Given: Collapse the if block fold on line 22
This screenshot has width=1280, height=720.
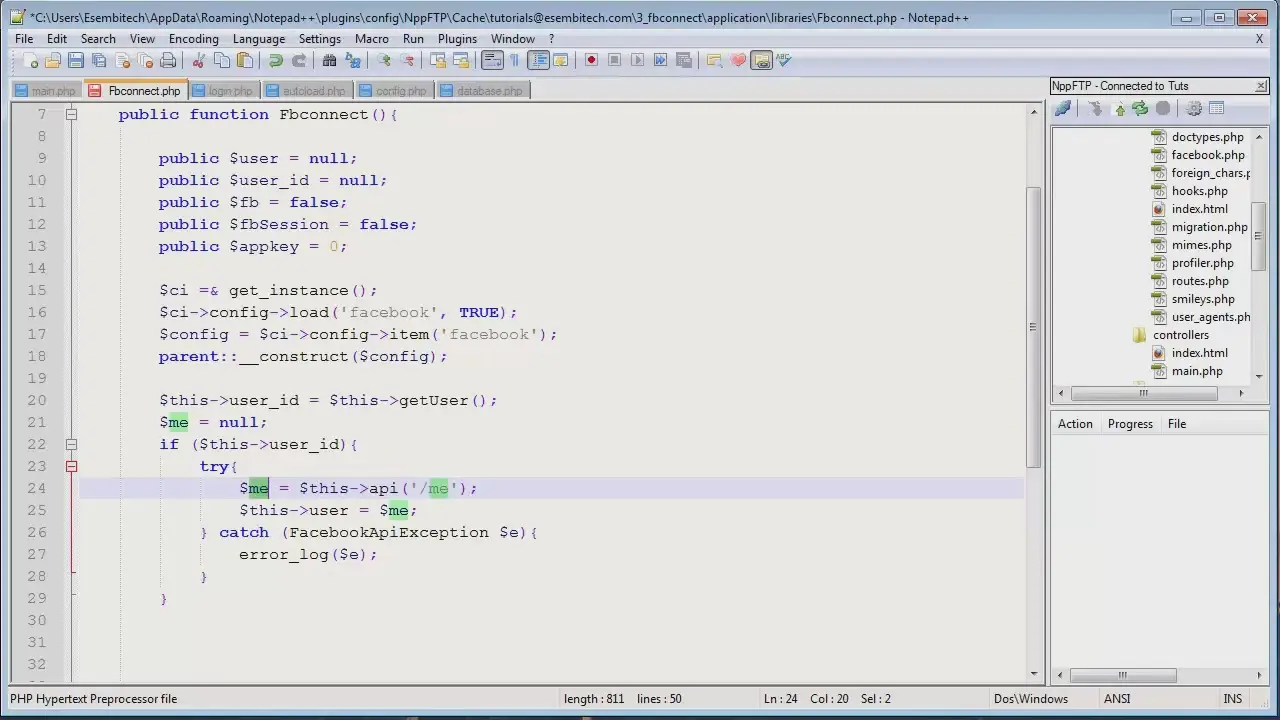Looking at the screenshot, I should click(x=71, y=444).
